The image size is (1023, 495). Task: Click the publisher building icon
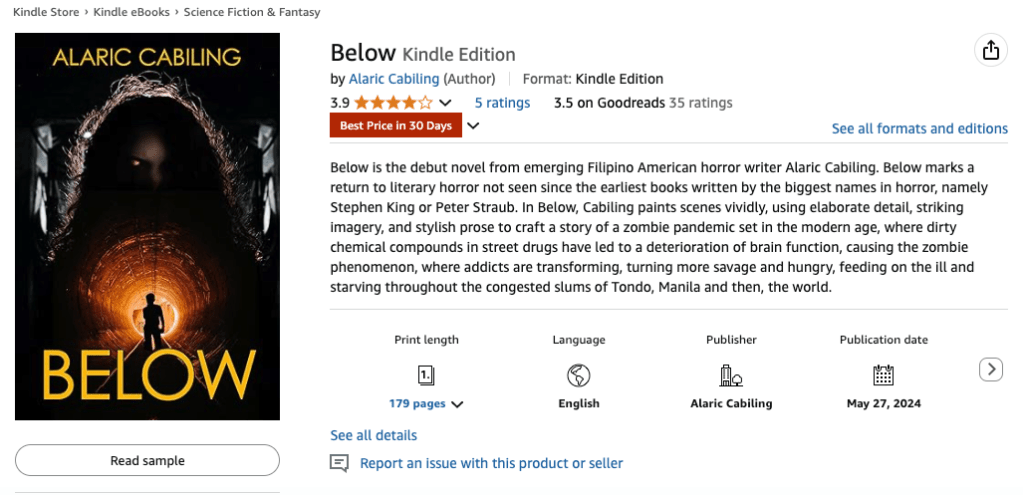[x=731, y=375]
